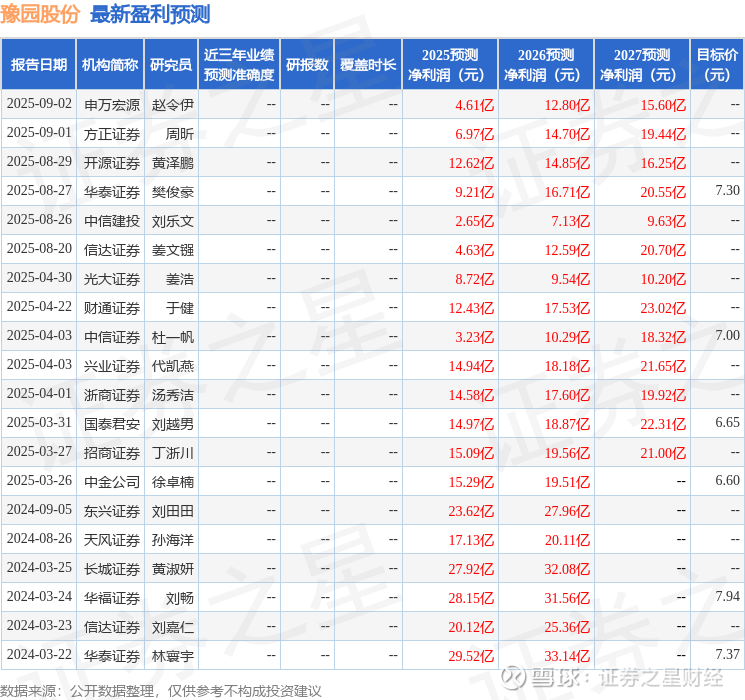Click analyst name 樊俊豪
The height and width of the screenshot is (700, 745).
(172, 192)
